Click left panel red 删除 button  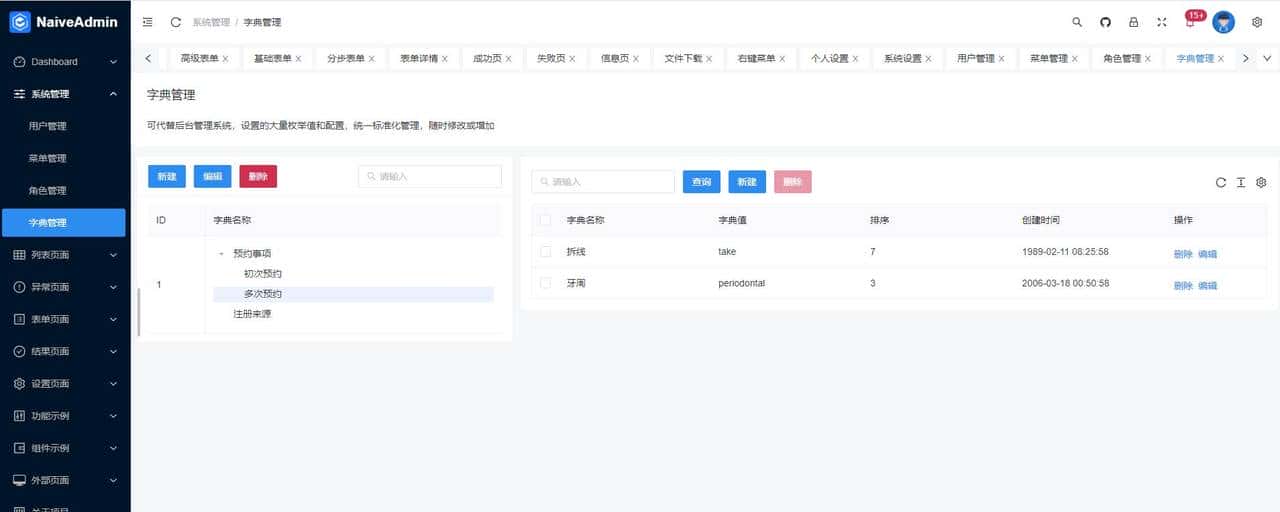(x=258, y=176)
